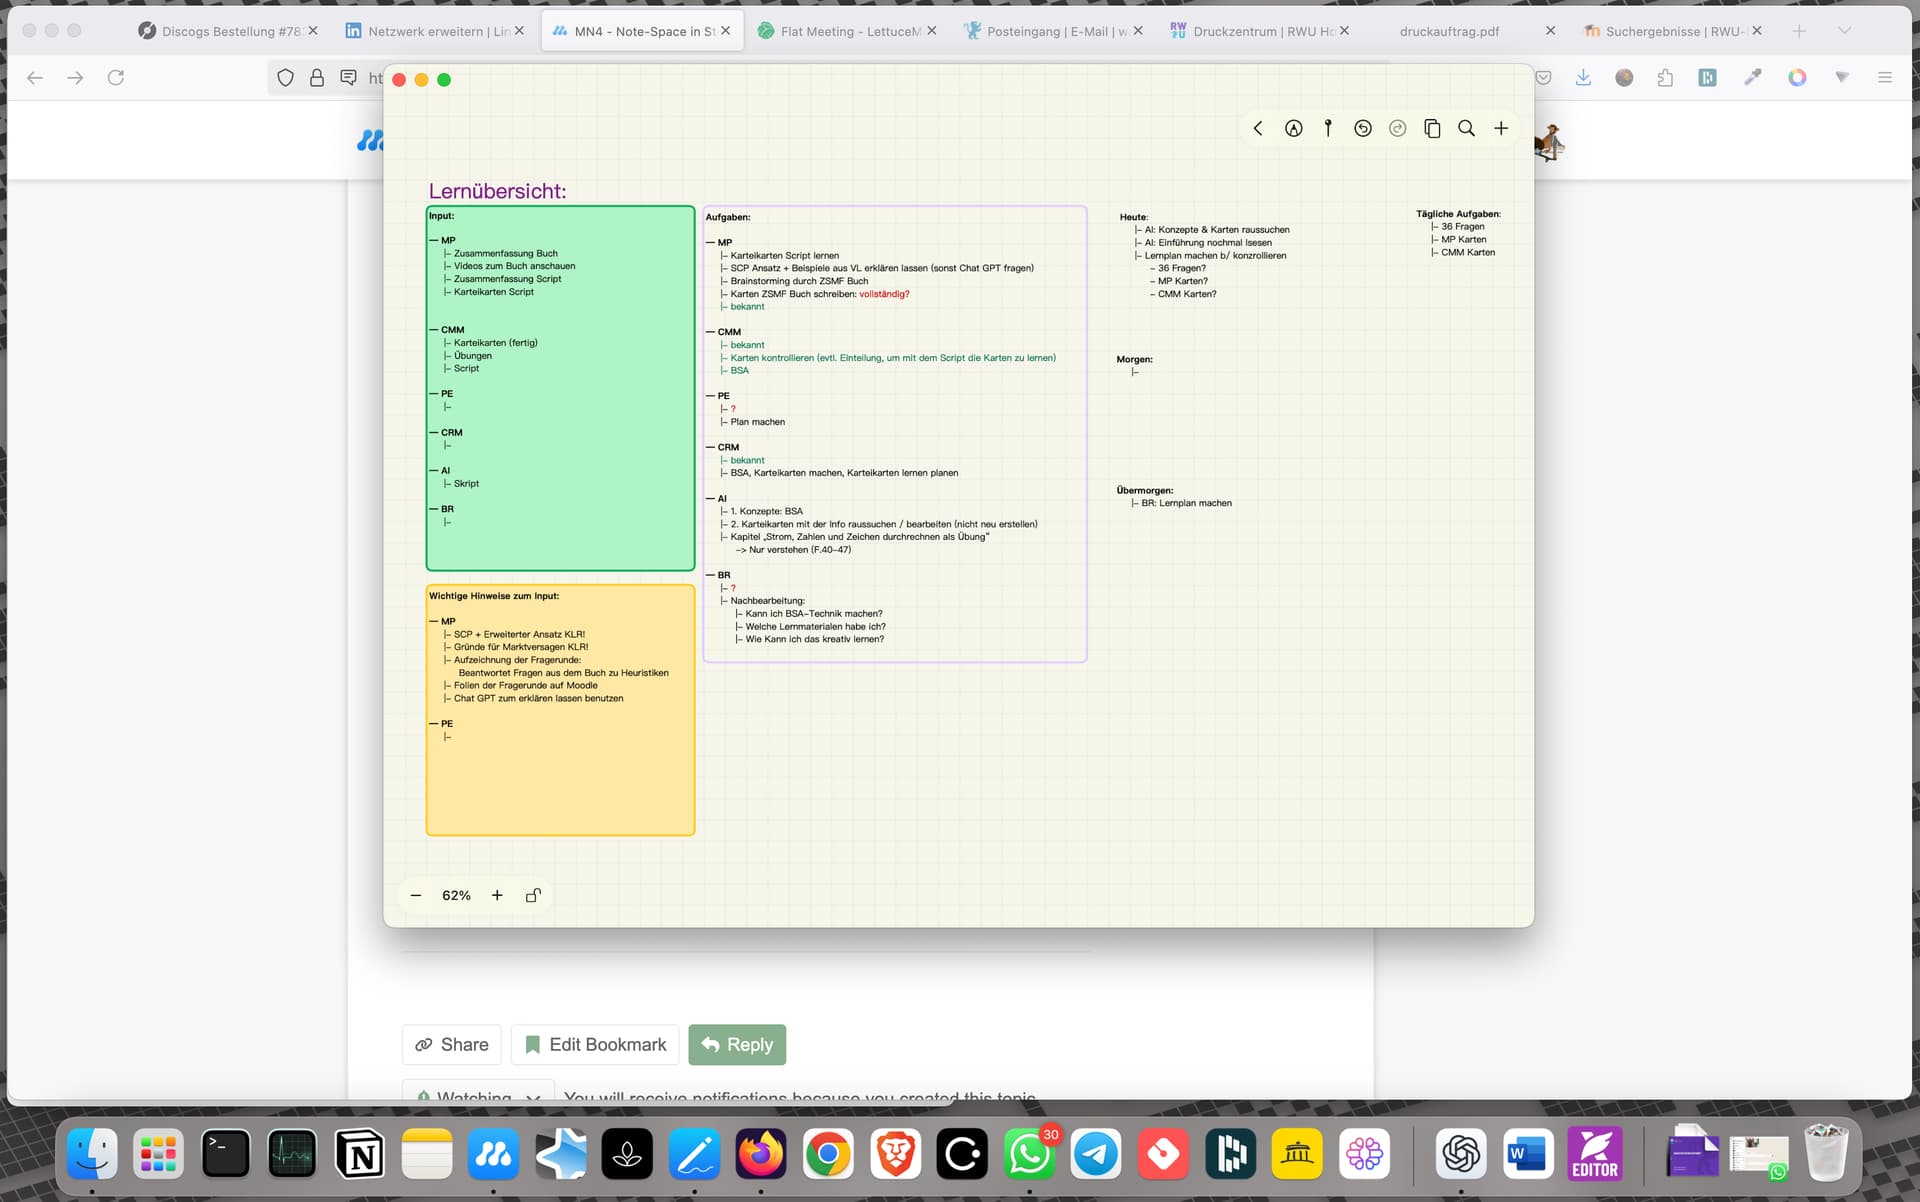Open the browser tab list chevron
The width and height of the screenshot is (1920, 1202).
tap(1844, 31)
